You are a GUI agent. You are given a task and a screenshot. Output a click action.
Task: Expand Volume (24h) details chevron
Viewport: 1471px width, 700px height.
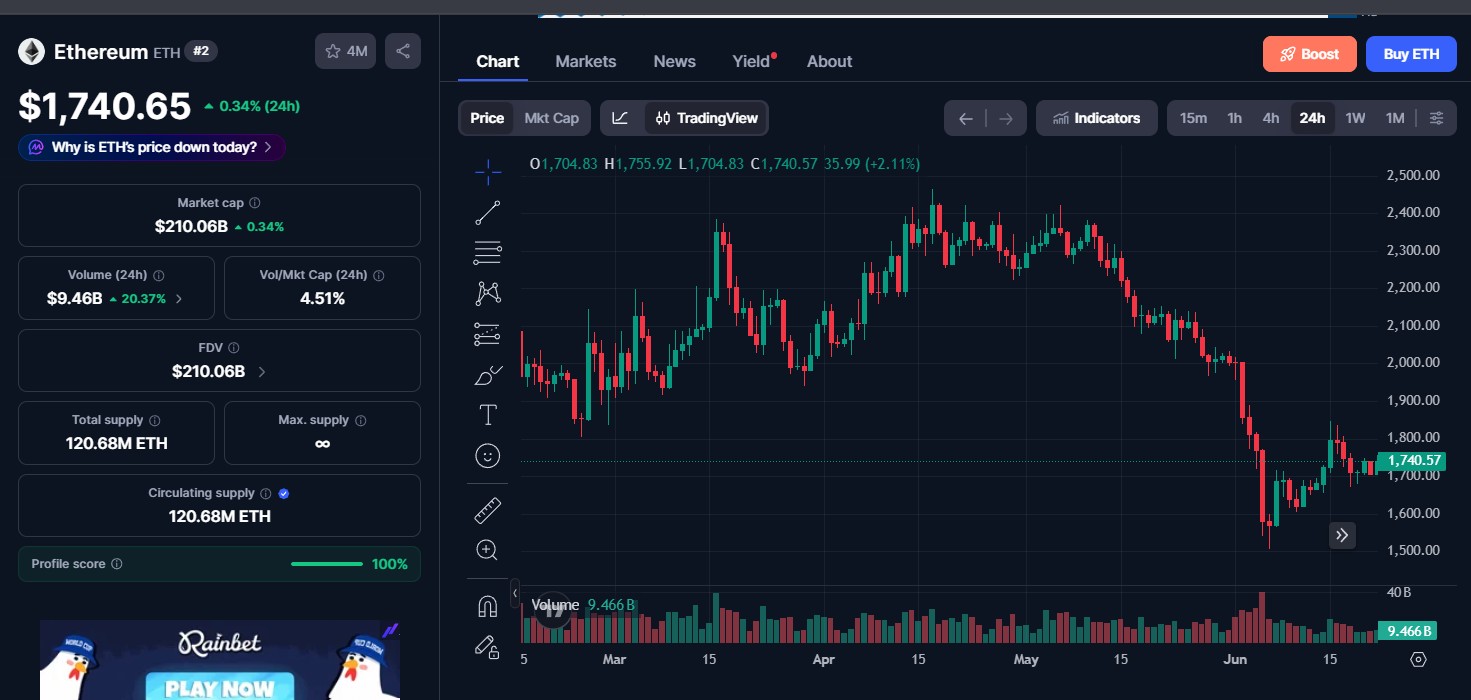tap(179, 298)
